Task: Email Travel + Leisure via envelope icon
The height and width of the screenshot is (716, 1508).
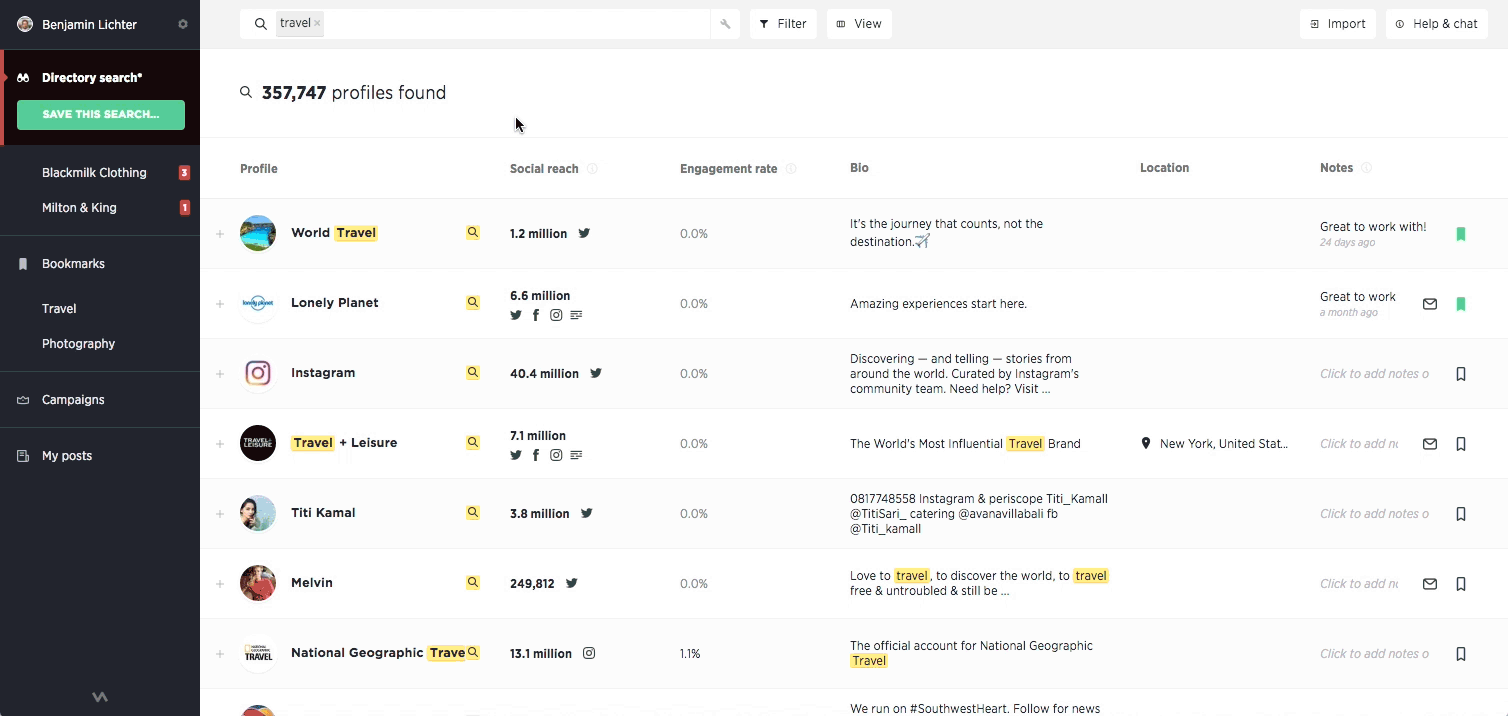Action: (1430, 444)
